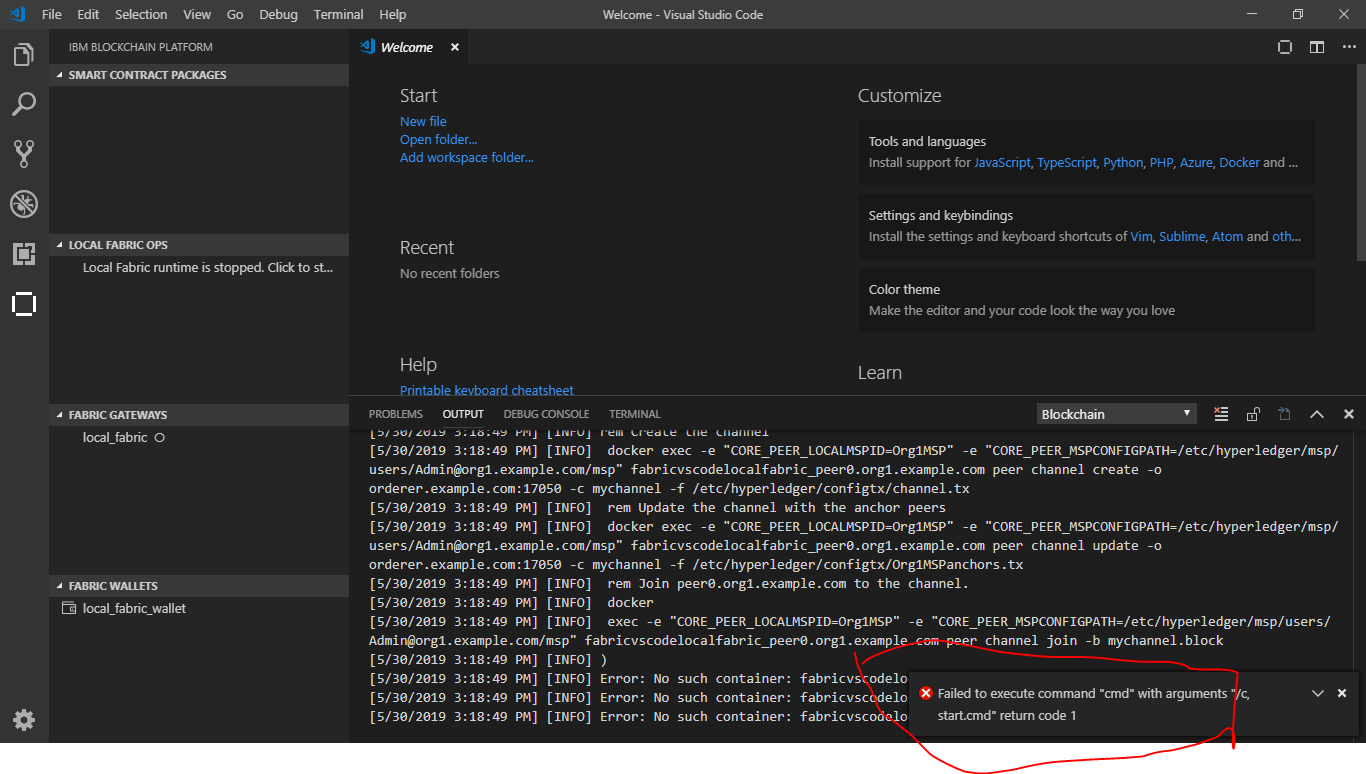Open the Terminal menu
Viewport: 1366px width, 774px height.
(x=338, y=14)
